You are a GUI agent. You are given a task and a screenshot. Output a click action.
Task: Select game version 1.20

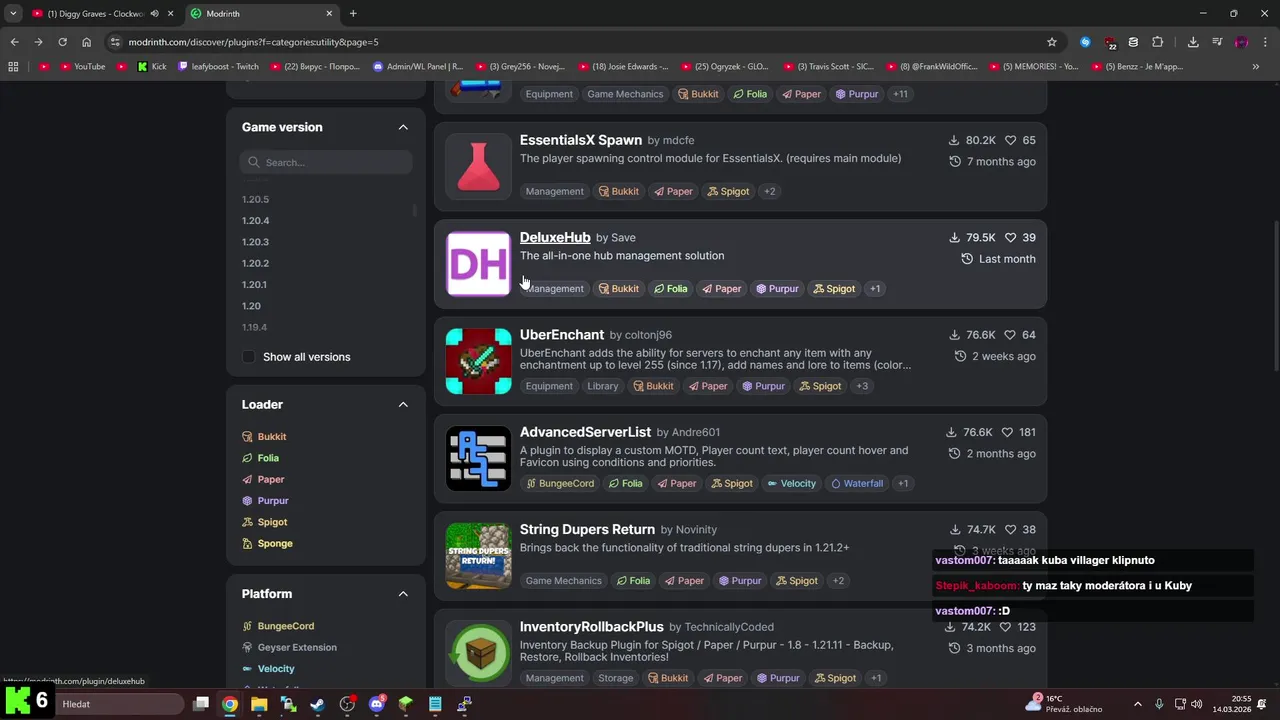[x=251, y=306]
